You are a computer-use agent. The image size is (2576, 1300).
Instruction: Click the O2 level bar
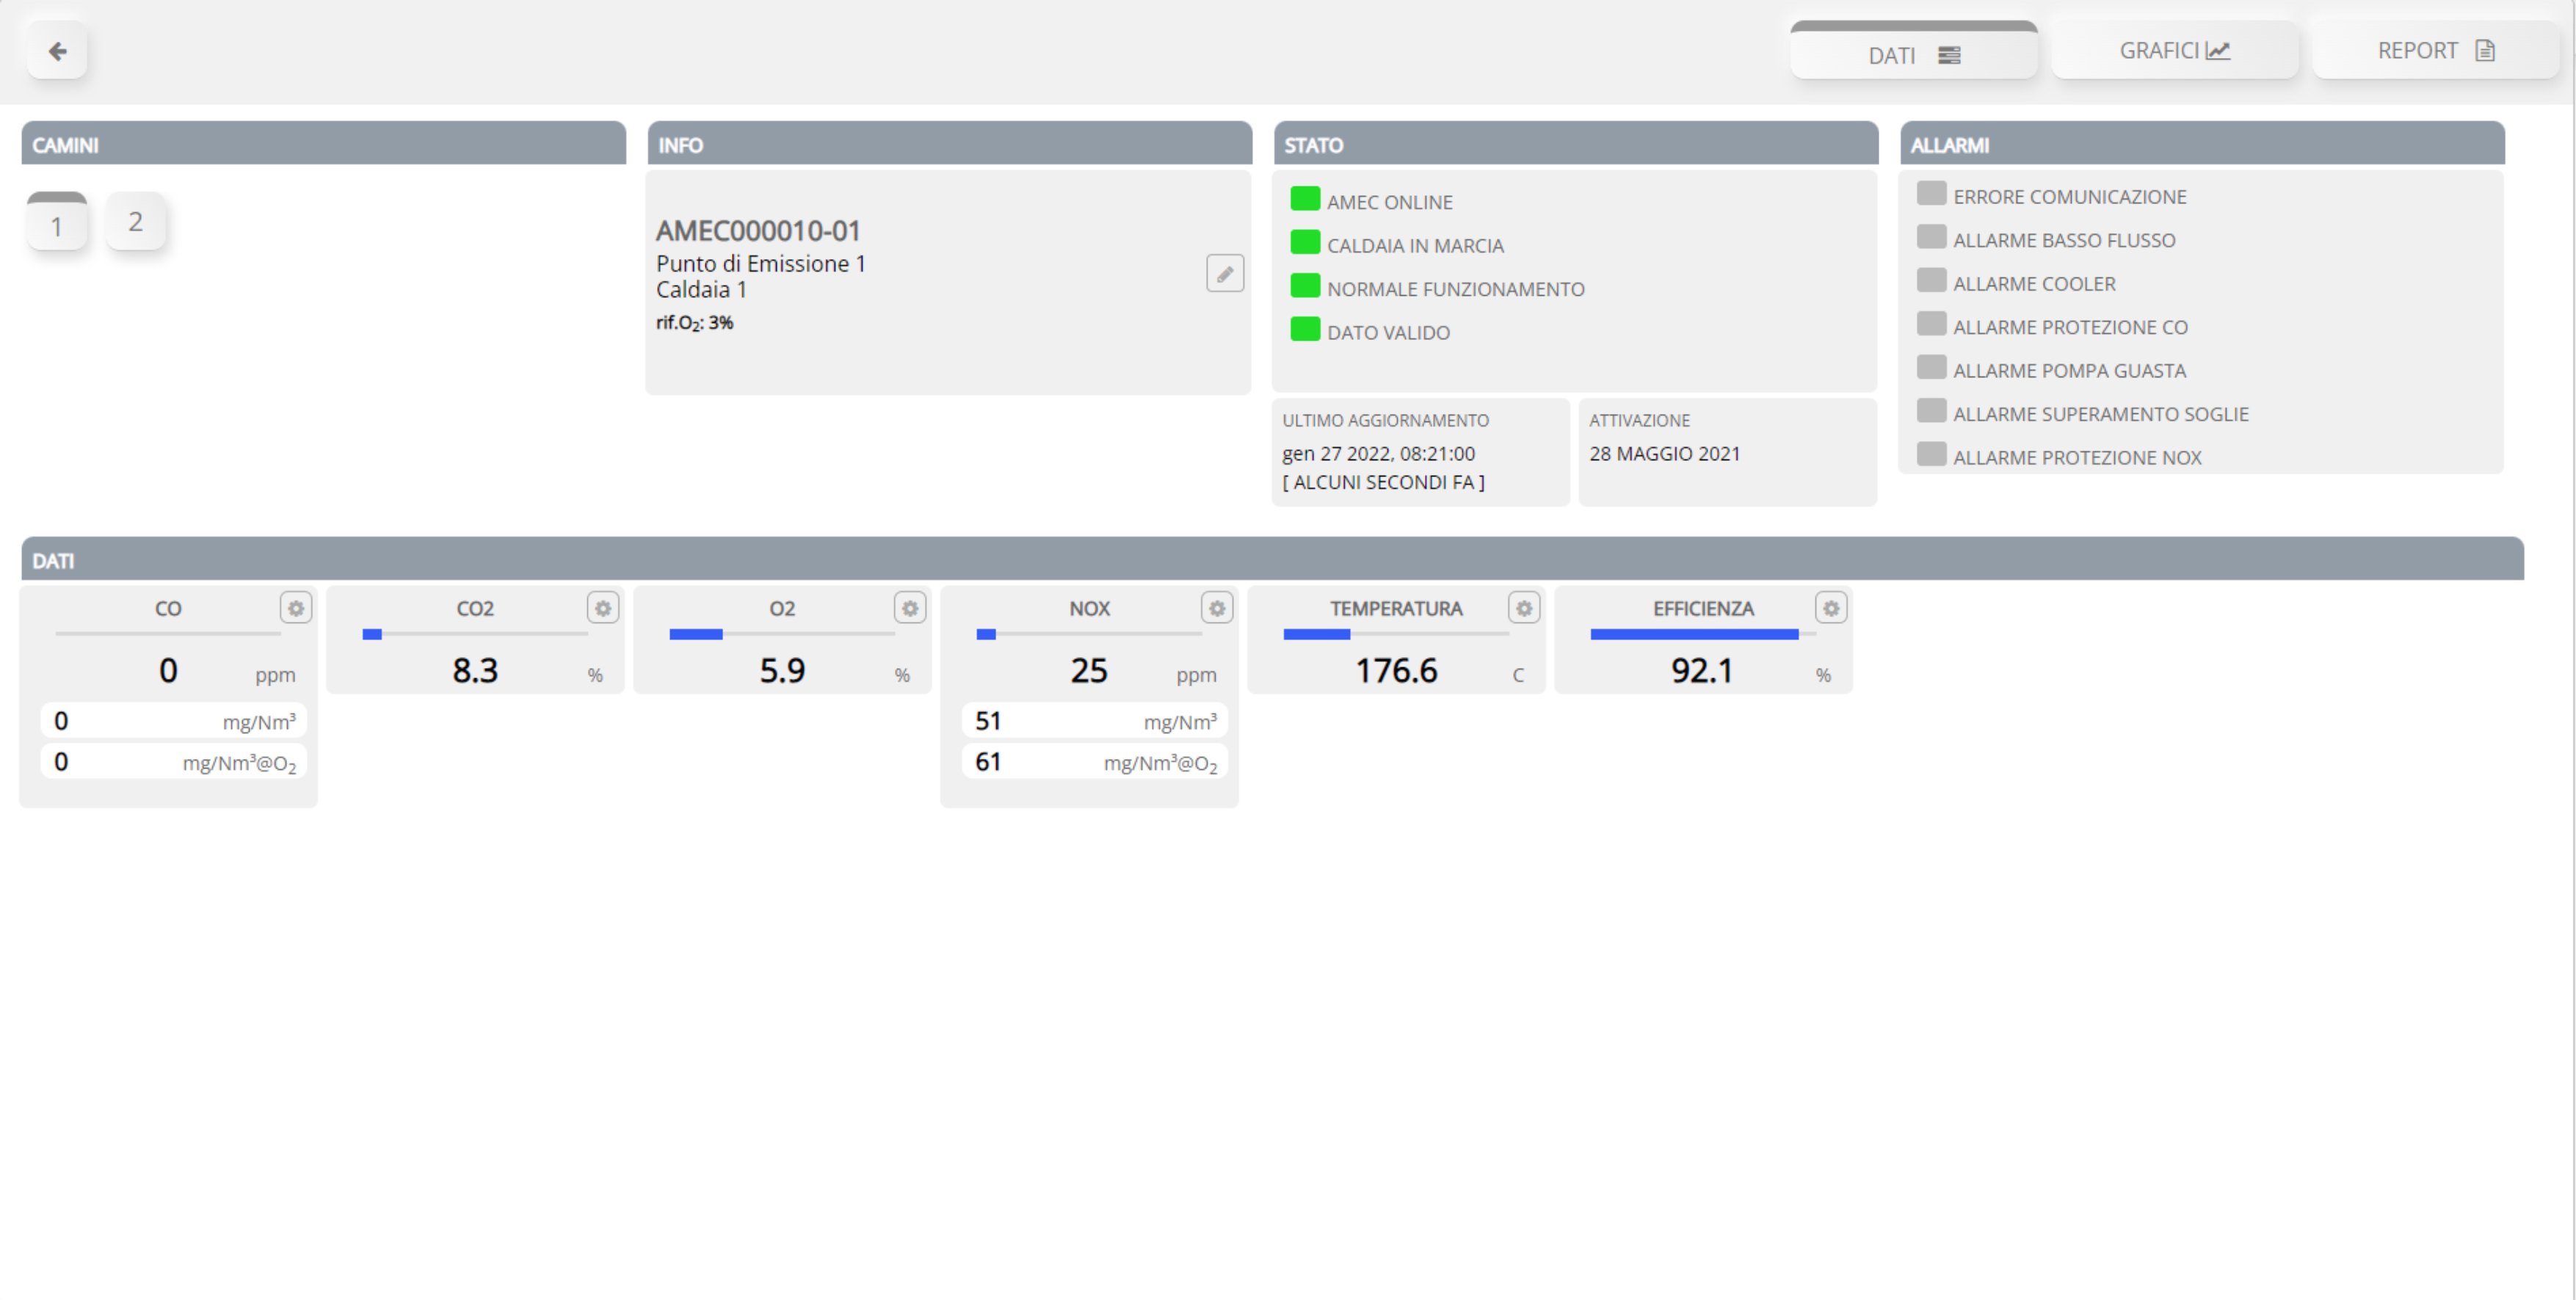click(782, 634)
